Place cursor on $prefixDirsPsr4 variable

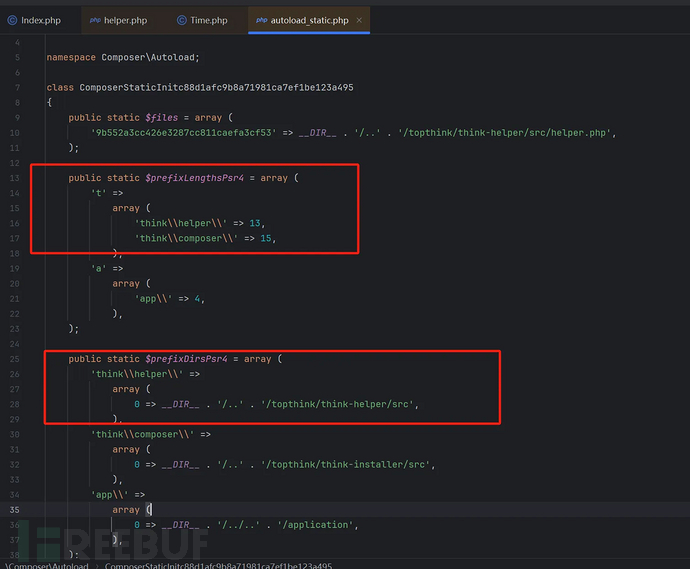(193, 358)
